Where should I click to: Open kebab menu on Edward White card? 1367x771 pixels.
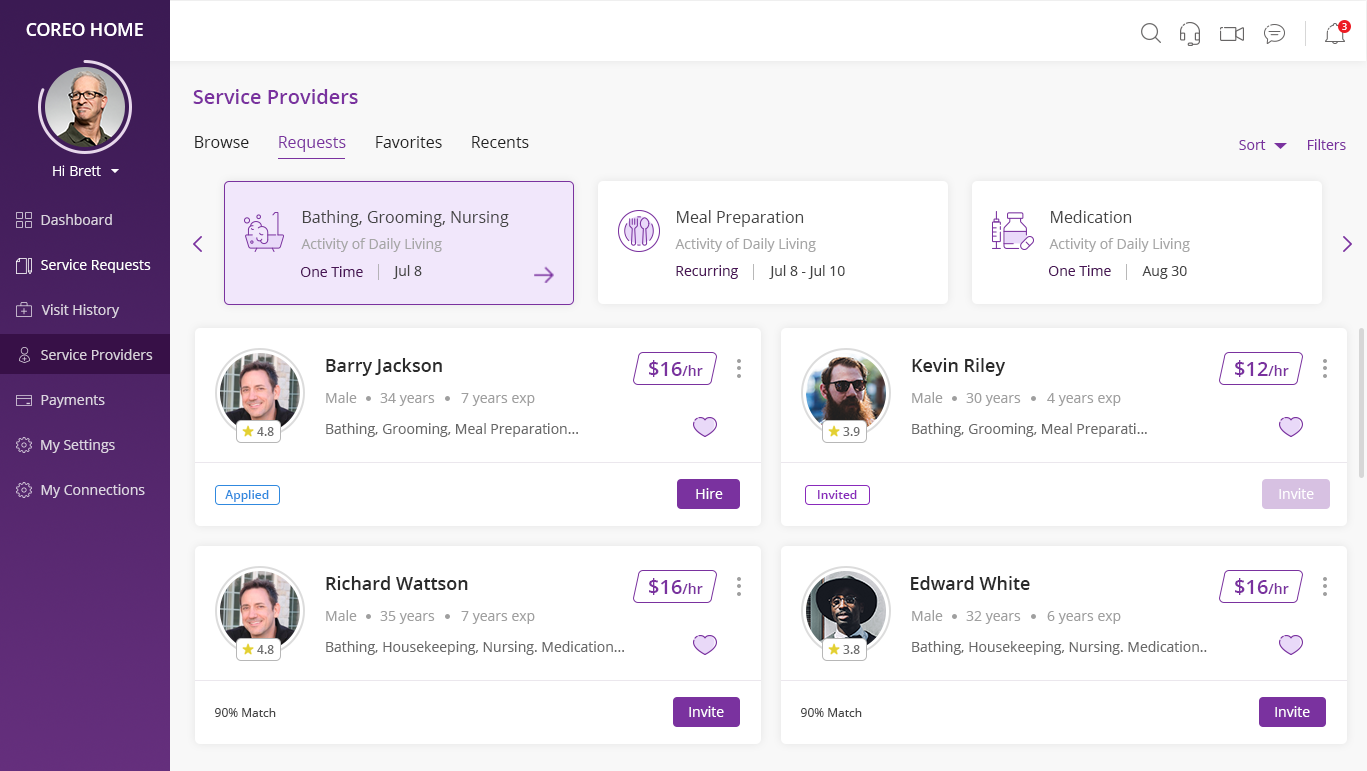tap(1325, 586)
